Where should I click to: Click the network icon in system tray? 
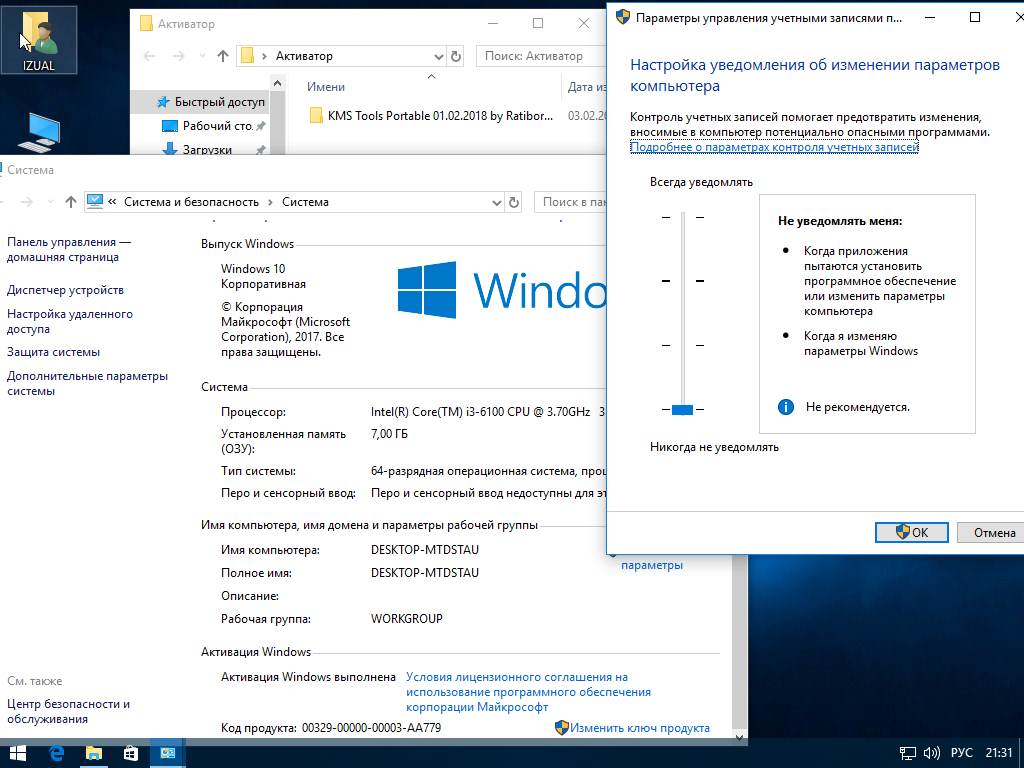(x=908, y=753)
